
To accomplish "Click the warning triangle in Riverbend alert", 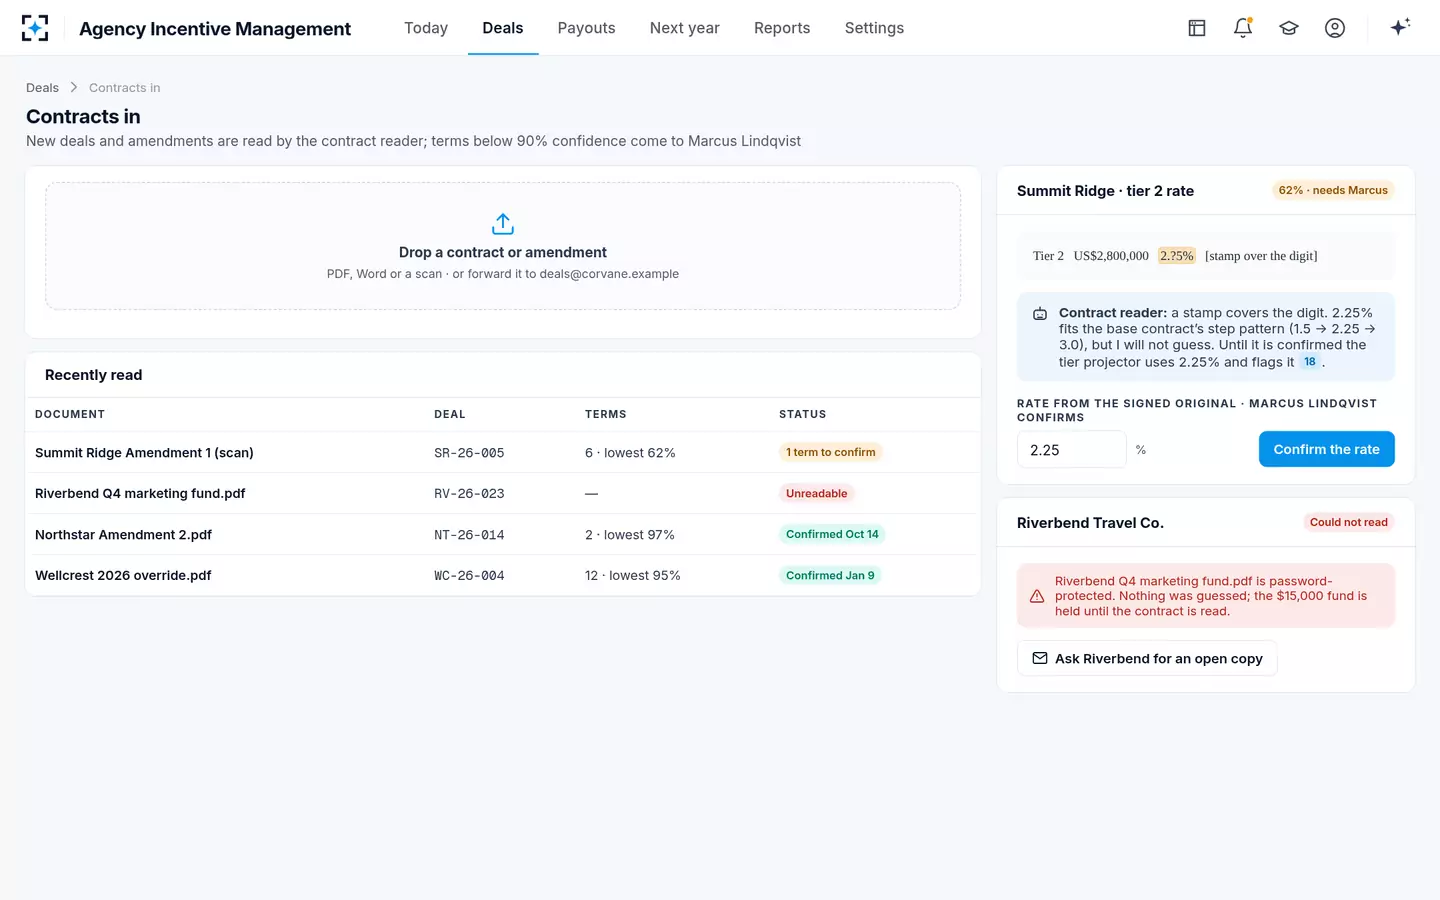I will point(1037,596).
